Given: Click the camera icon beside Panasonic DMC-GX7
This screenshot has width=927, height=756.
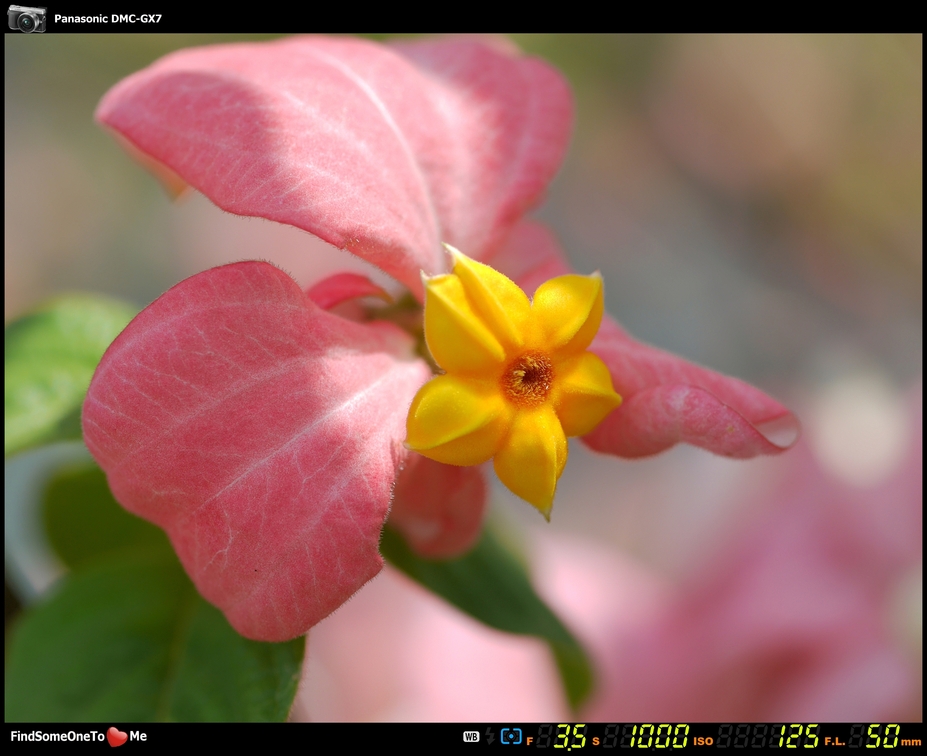Looking at the screenshot, I should [27, 18].
